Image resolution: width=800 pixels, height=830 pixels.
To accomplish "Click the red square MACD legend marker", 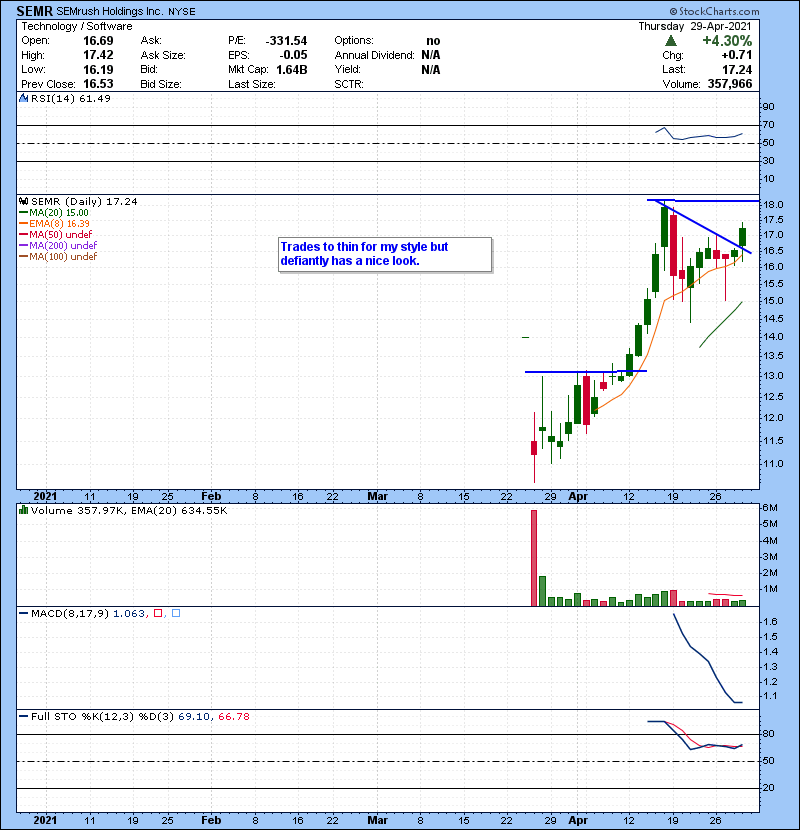I will 158,613.
